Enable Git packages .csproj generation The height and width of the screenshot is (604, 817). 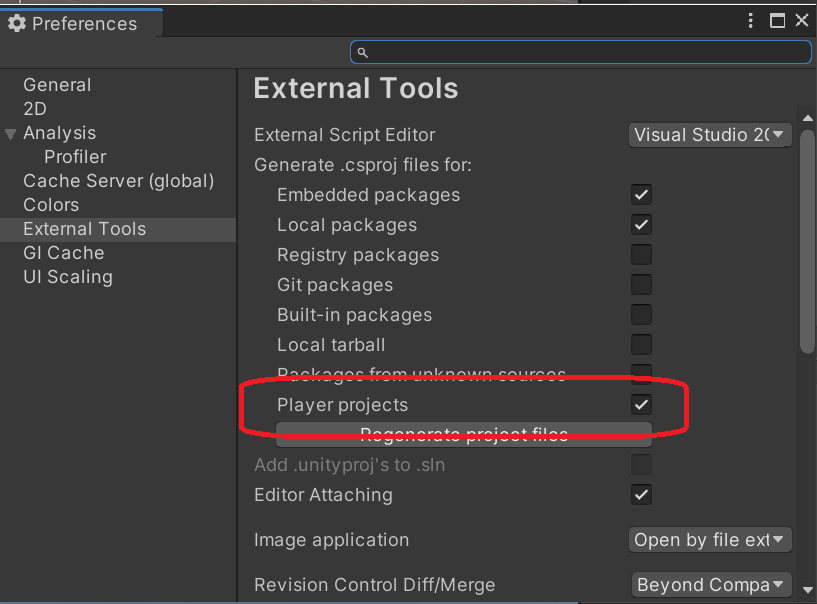[x=641, y=284]
